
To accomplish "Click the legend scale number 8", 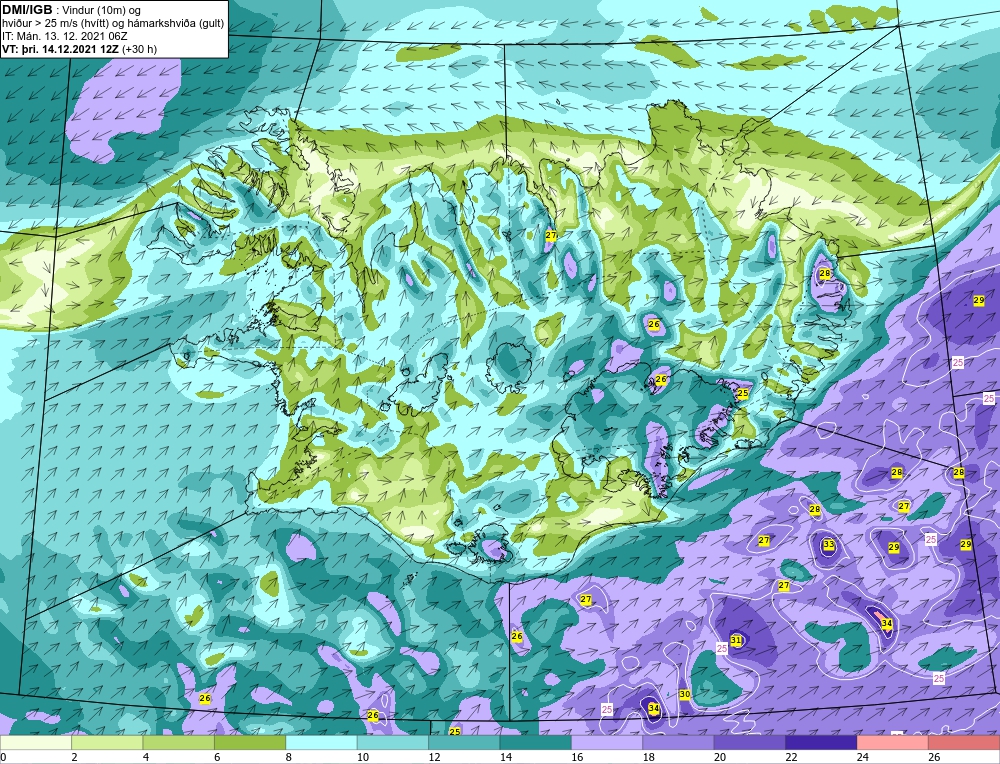I will pyautogui.click(x=288, y=758).
